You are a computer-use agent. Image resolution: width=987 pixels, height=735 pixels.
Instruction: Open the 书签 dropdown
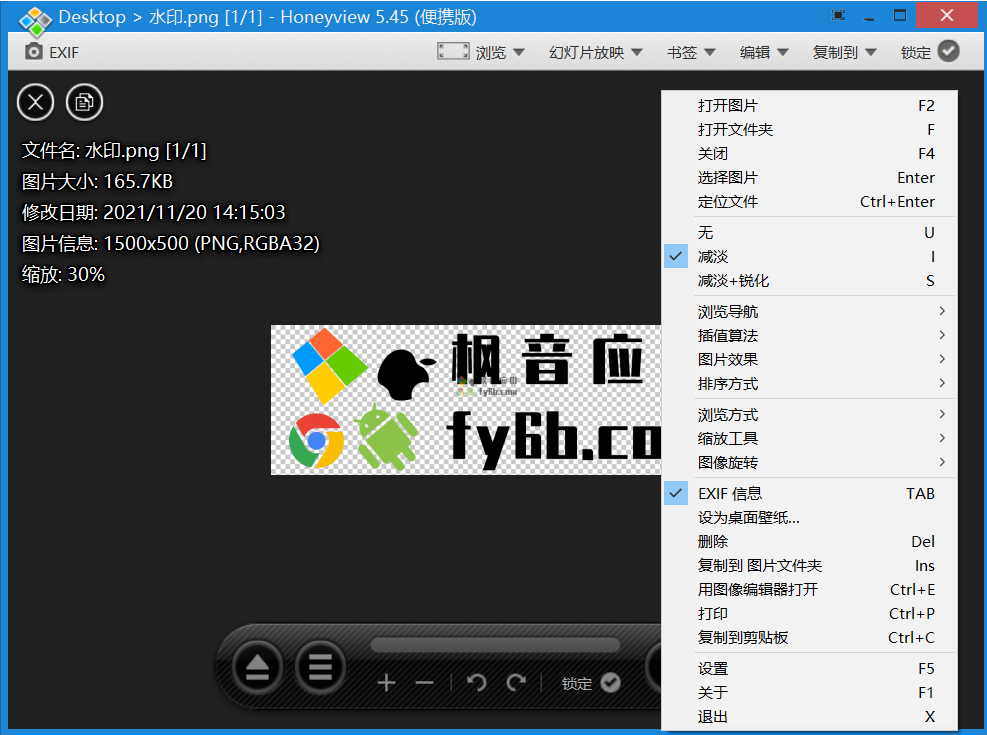[691, 52]
